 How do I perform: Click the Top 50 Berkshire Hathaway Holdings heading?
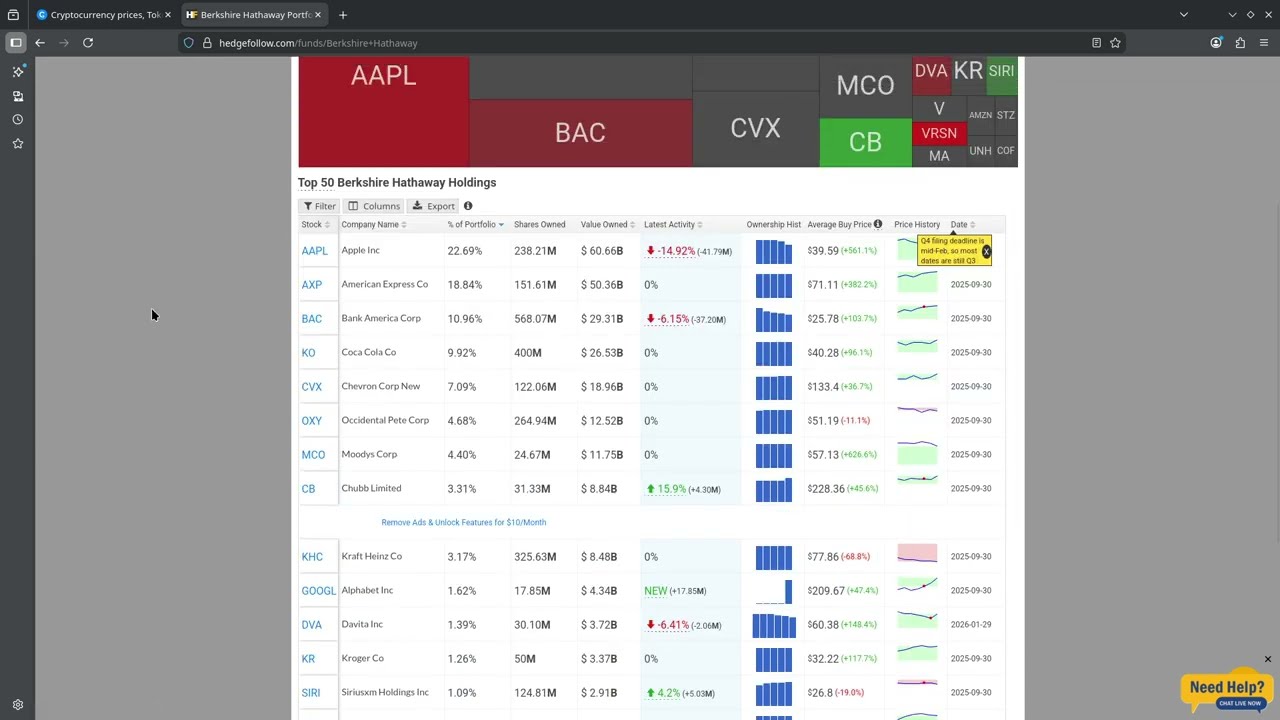(x=397, y=183)
